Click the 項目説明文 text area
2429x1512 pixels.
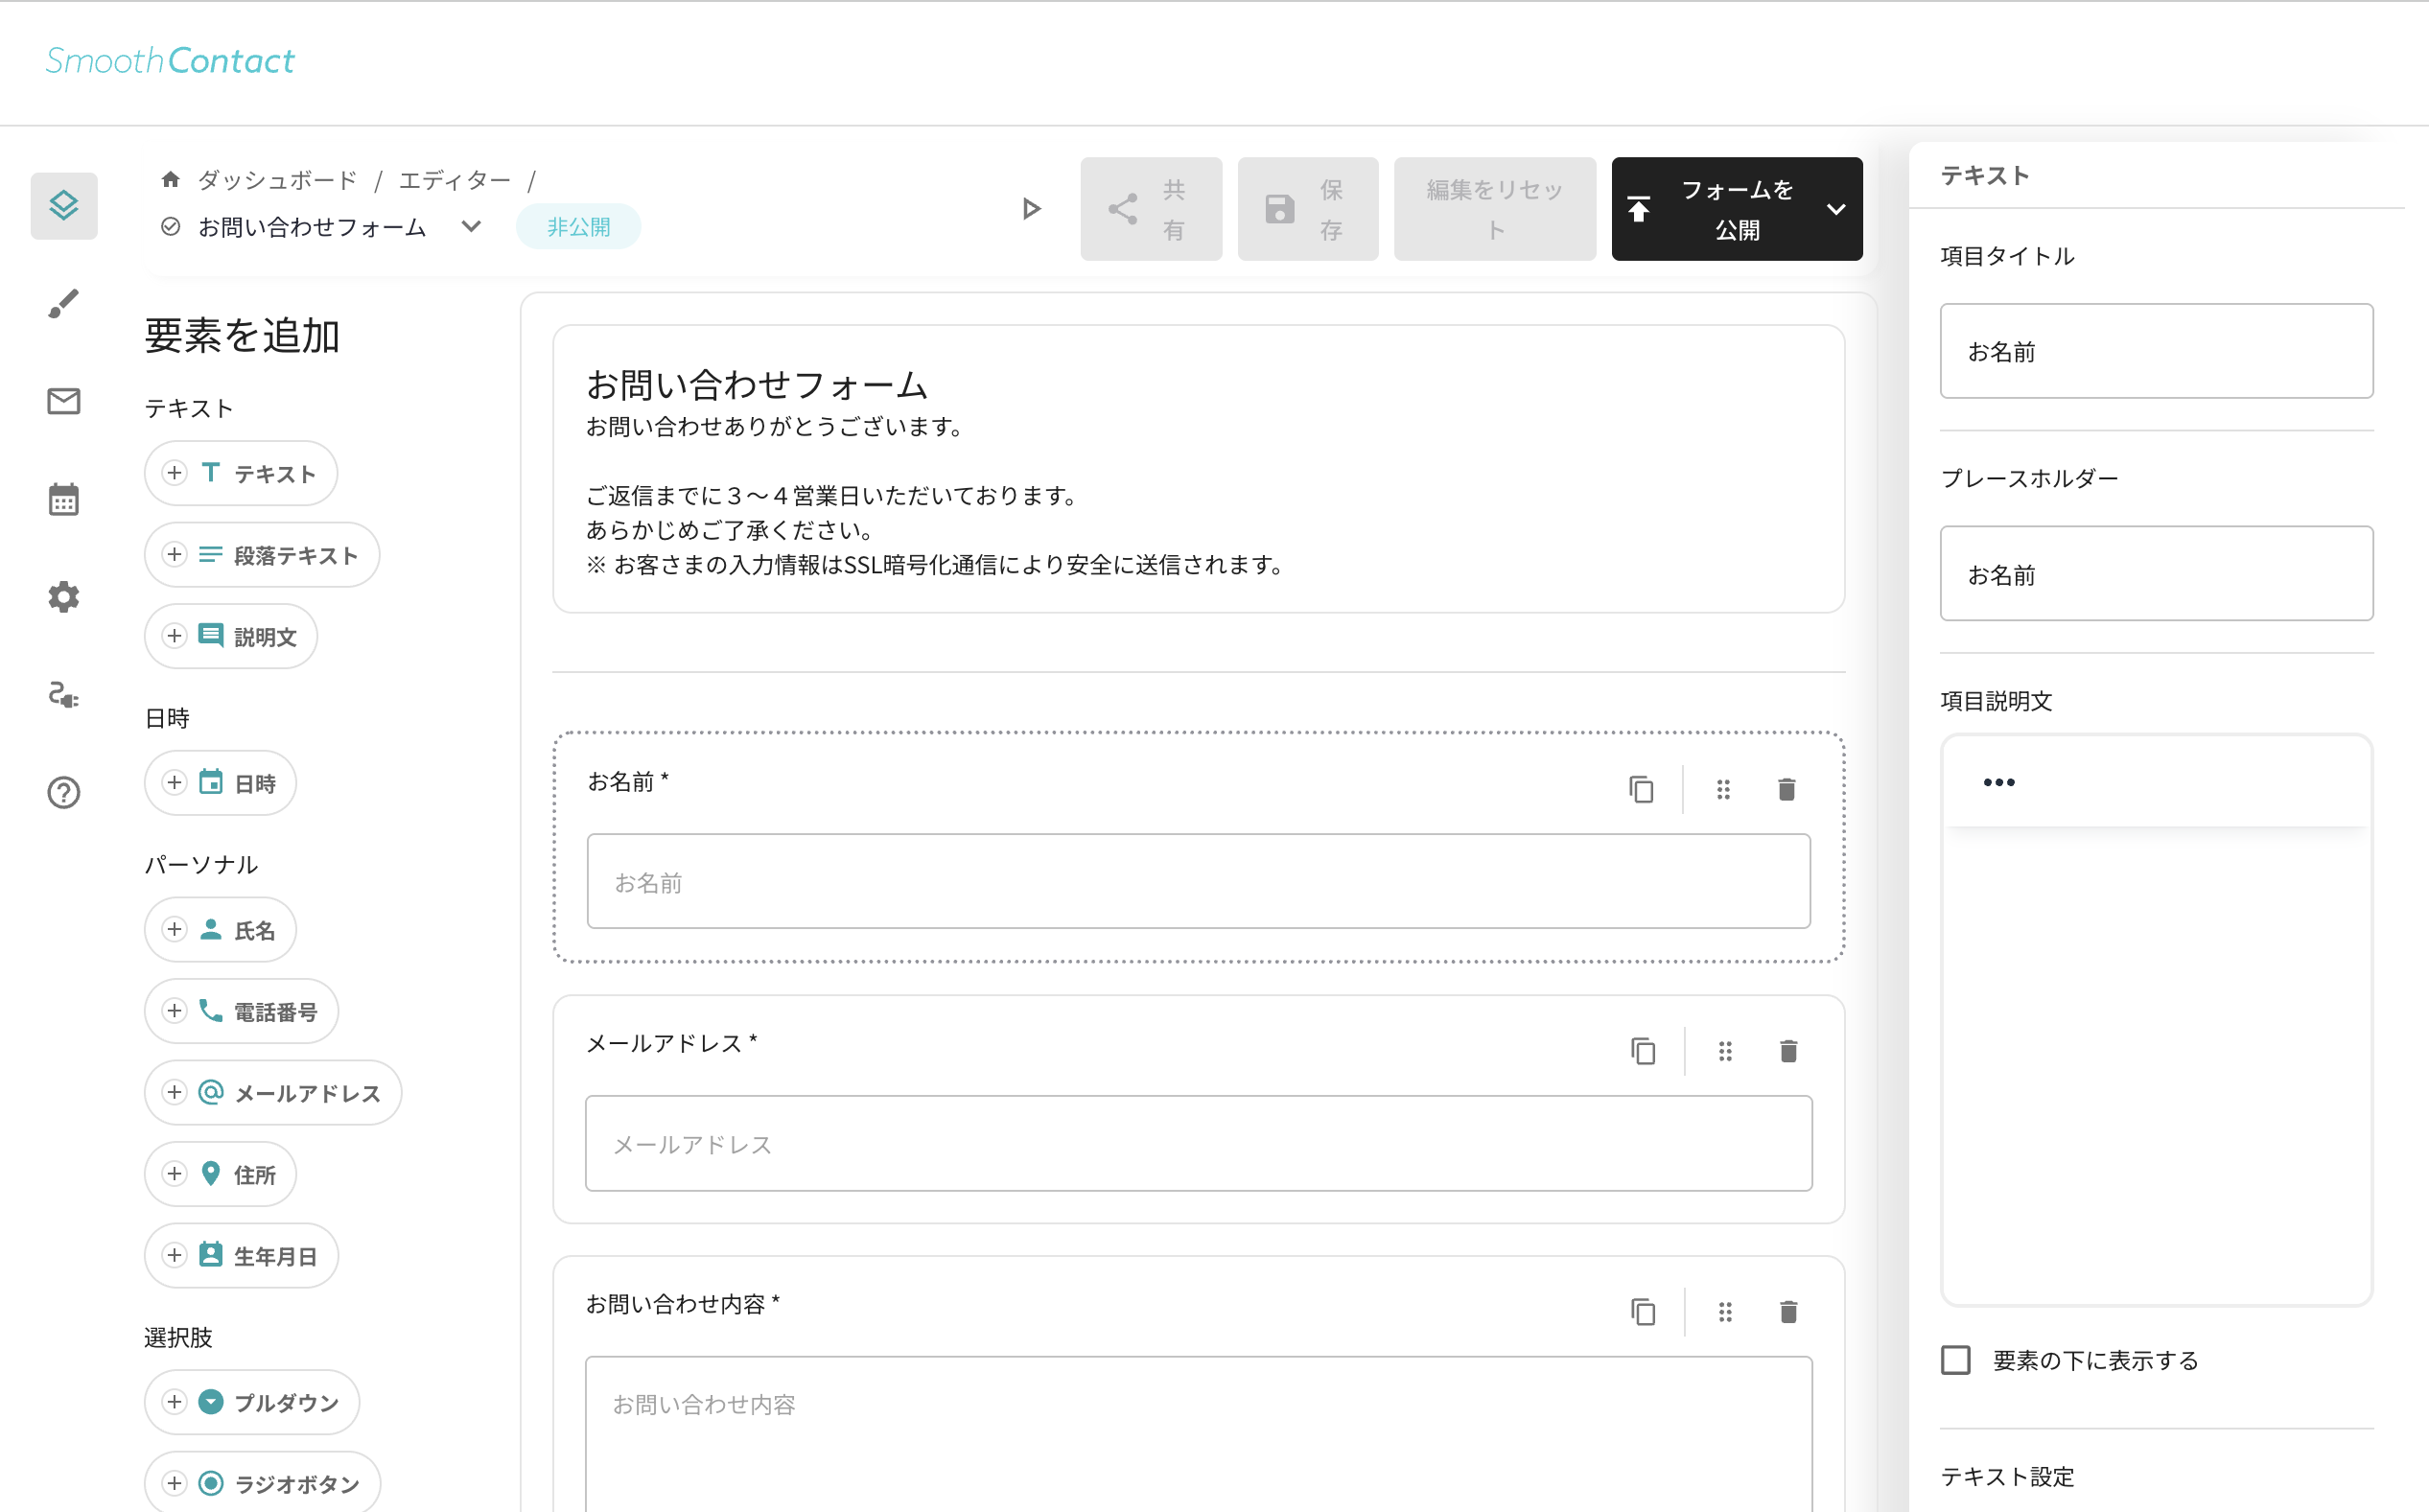[x=2156, y=1065]
